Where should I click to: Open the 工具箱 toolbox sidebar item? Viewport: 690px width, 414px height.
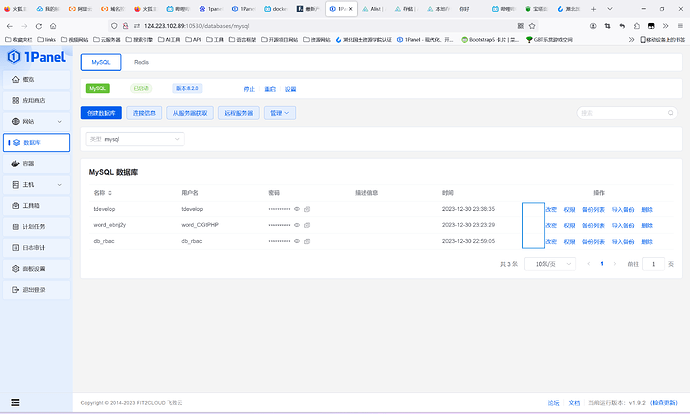click(x=36, y=206)
